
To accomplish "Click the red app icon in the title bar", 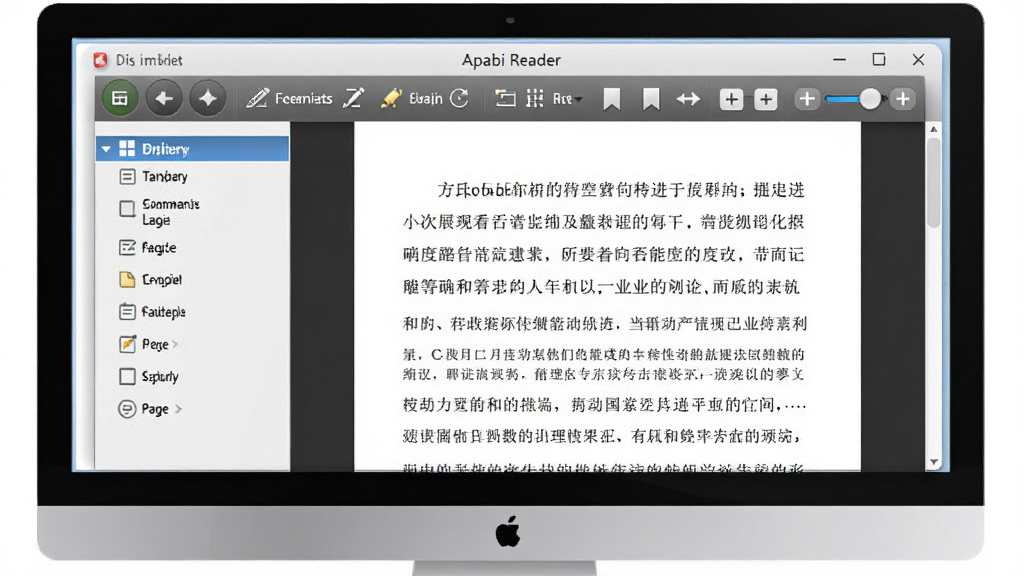I will (x=100, y=60).
